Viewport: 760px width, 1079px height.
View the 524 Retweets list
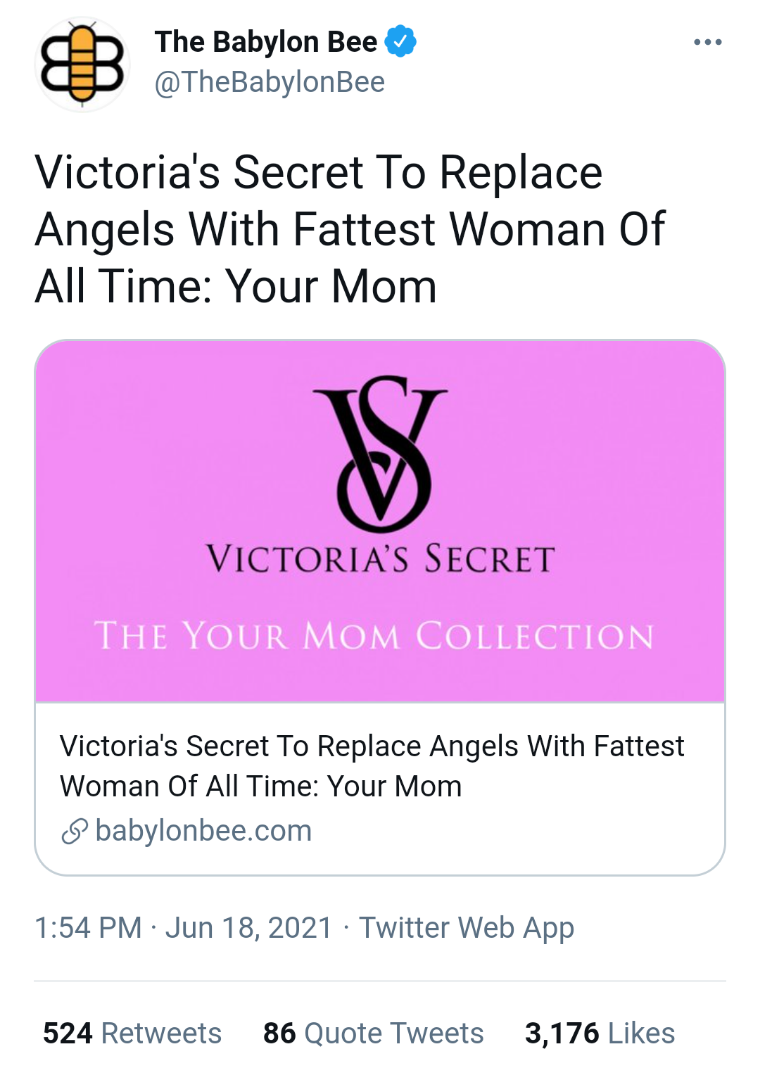pyautogui.click(x=132, y=1033)
